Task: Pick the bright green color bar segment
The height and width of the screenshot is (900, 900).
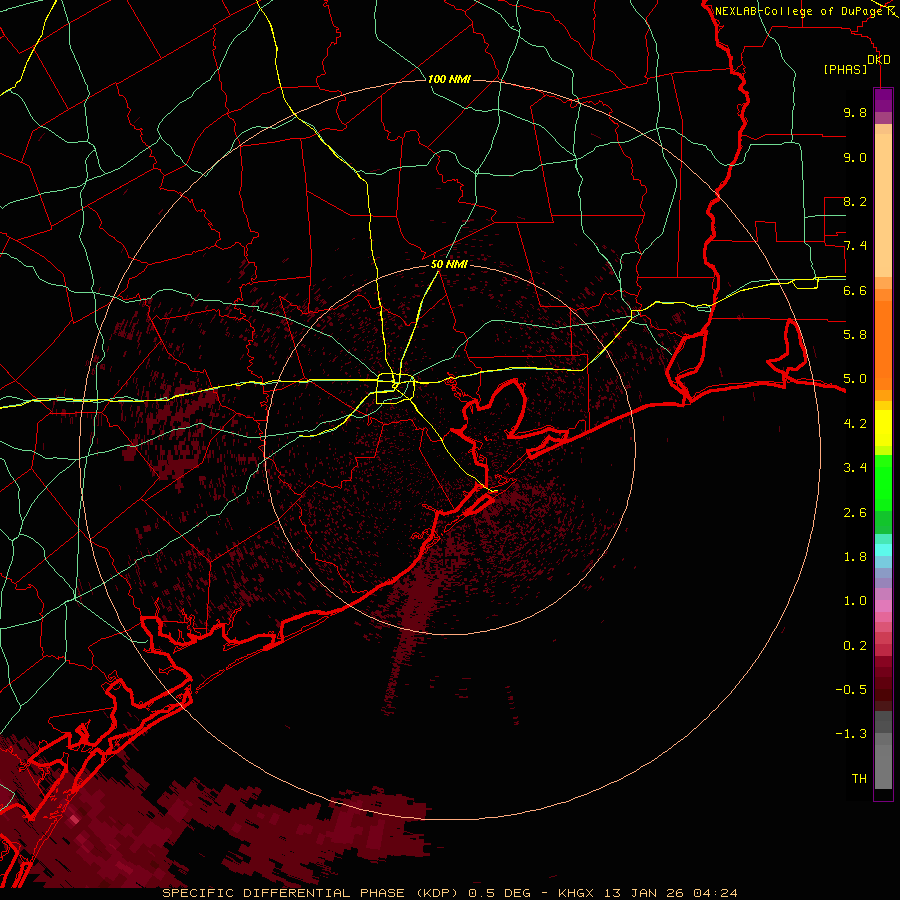Action: pyautogui.click(x=883, y=482)
